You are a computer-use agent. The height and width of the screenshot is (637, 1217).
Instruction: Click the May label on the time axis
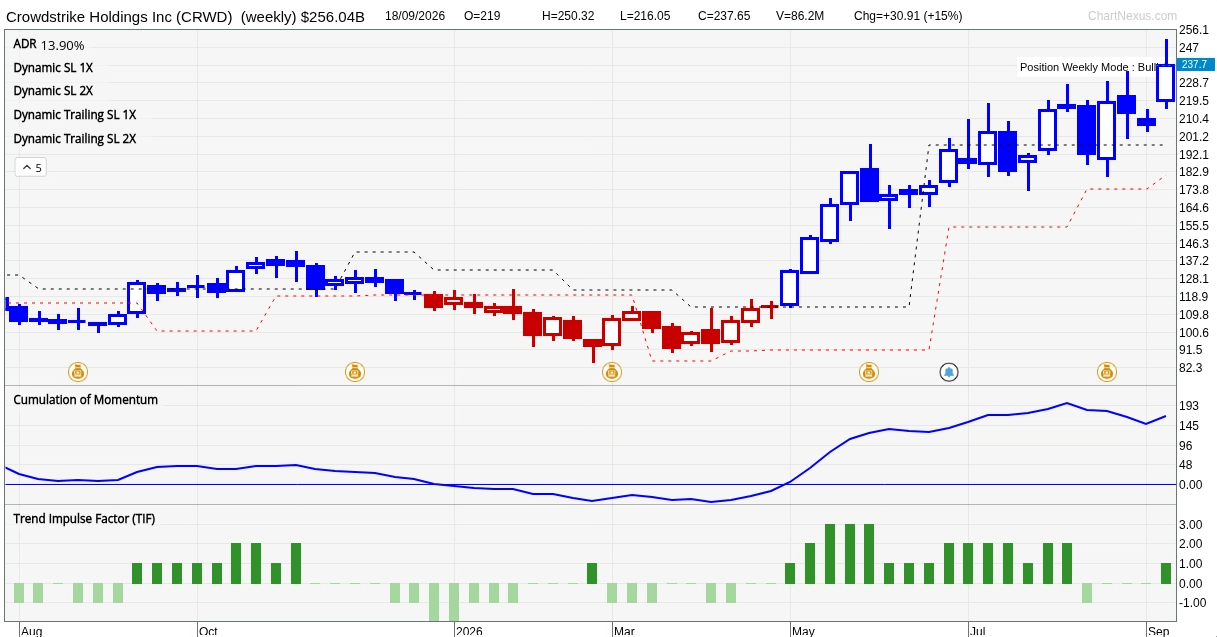click(803, 631)
